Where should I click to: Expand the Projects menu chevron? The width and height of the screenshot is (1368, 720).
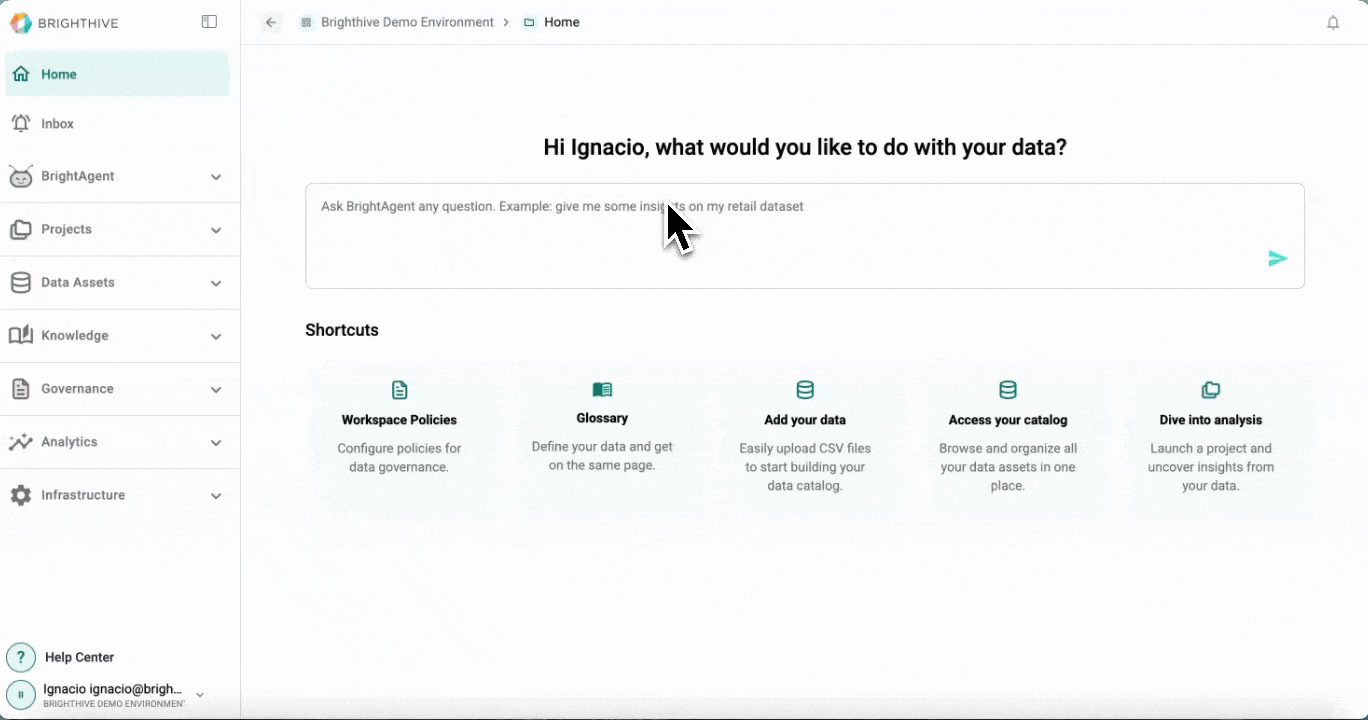click(x=216, y=230)
